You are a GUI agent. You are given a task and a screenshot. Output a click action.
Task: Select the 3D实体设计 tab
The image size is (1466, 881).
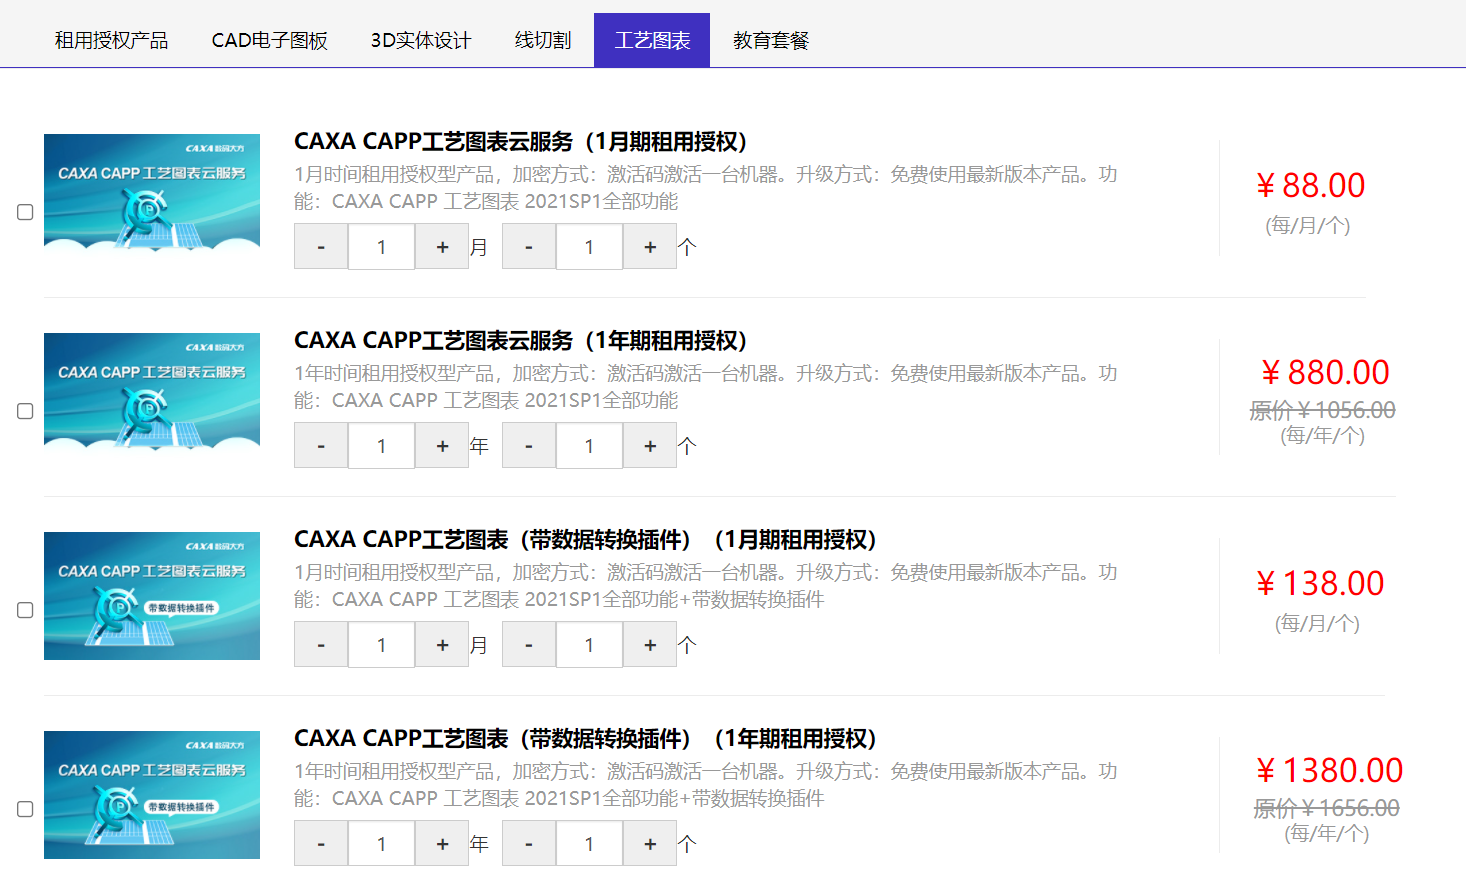coord(420,40)
